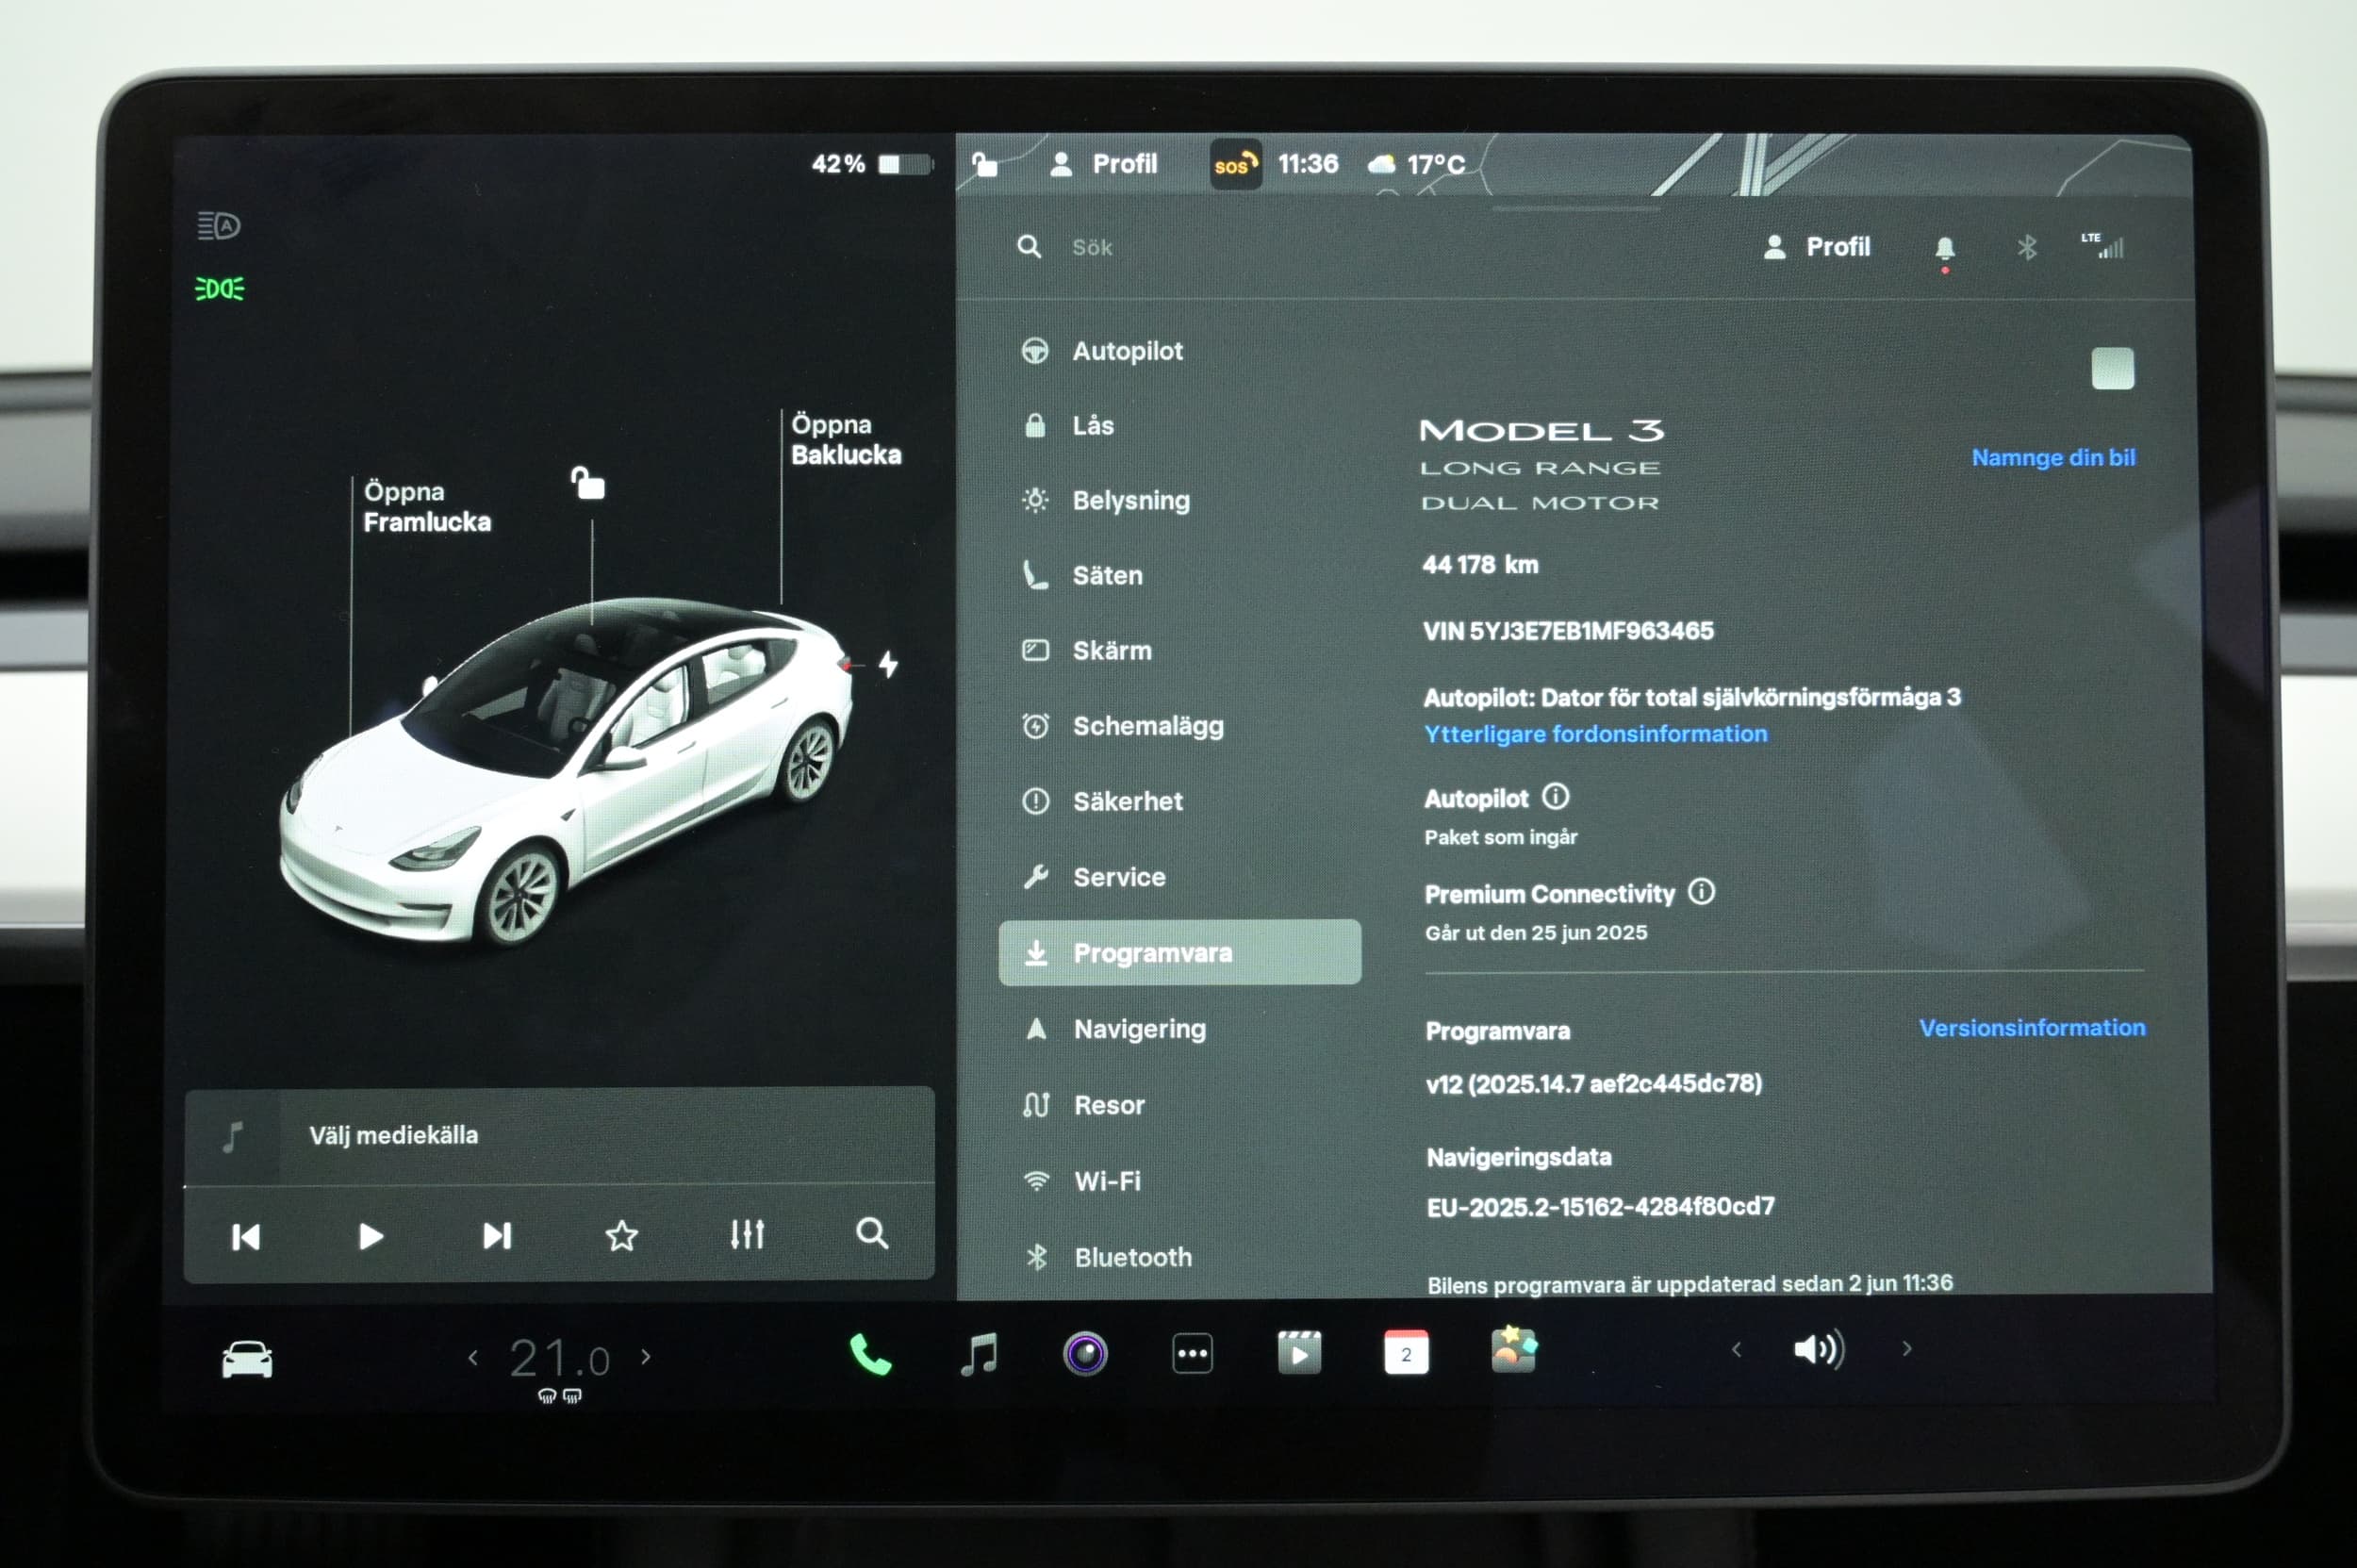Screen dimensions: 2357x1568
Task: Open Versionsinformation release notes link
Action: coord(2032,1028)
